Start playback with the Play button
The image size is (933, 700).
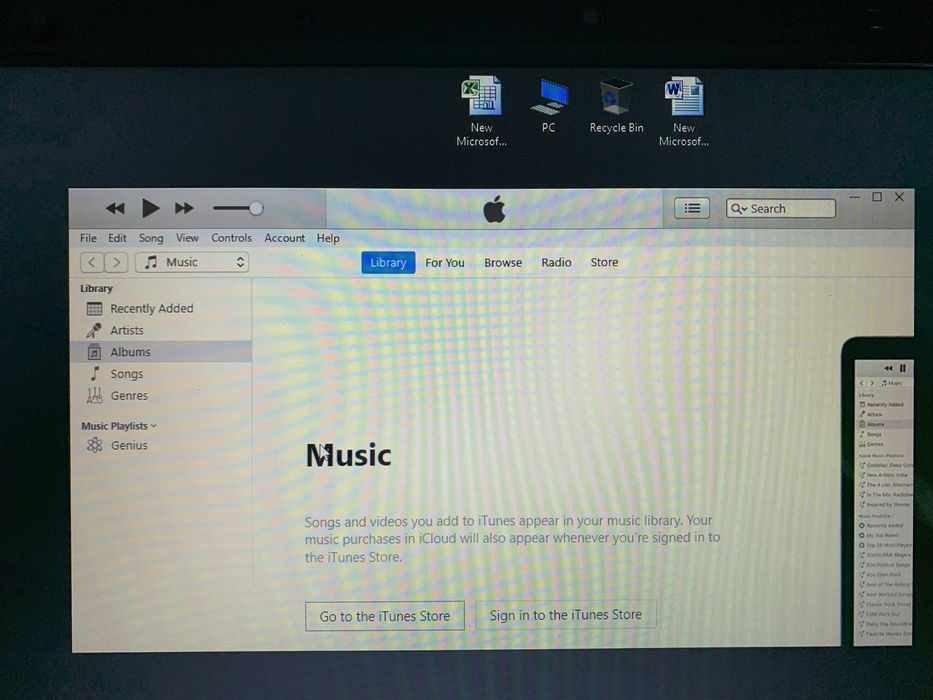pyautogui.click(x=151, y=208)
